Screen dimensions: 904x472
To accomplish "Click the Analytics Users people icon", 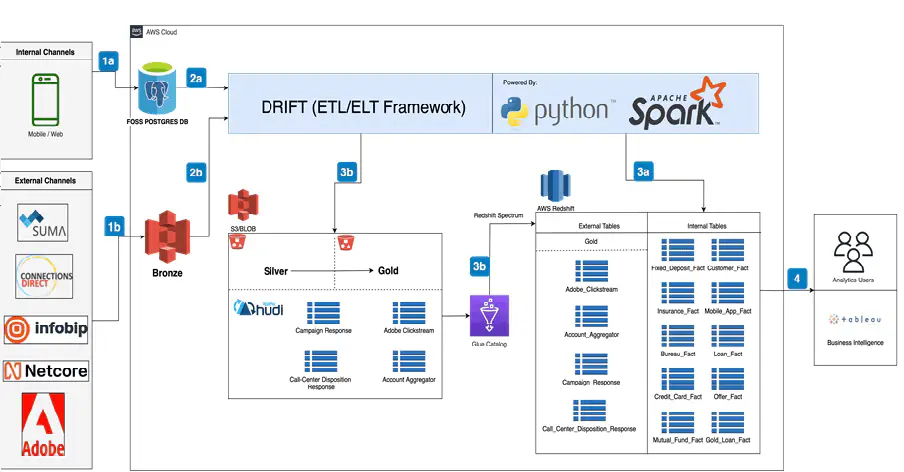I will [853, 252].
